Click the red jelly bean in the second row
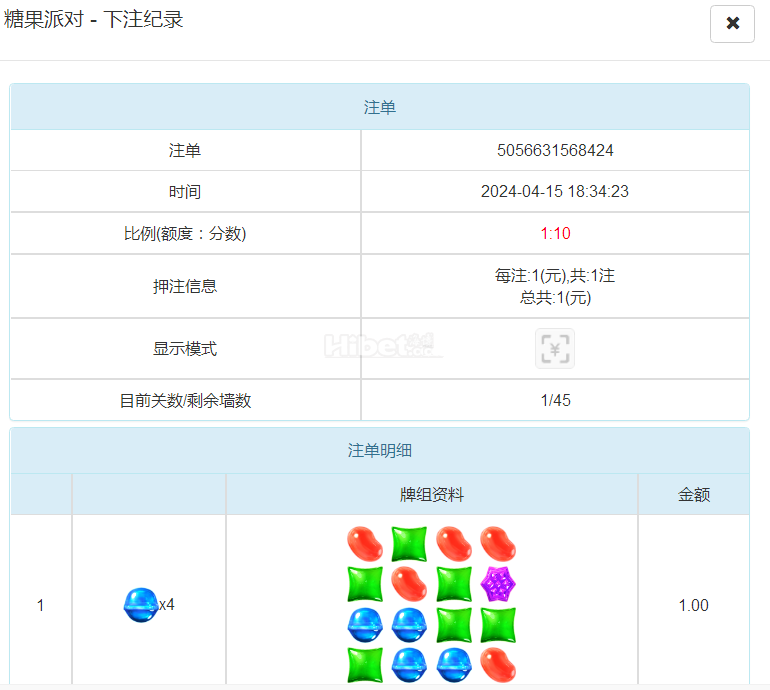This screenshot has height=690, width=770. pyautogui.click(x=409, y=584)
